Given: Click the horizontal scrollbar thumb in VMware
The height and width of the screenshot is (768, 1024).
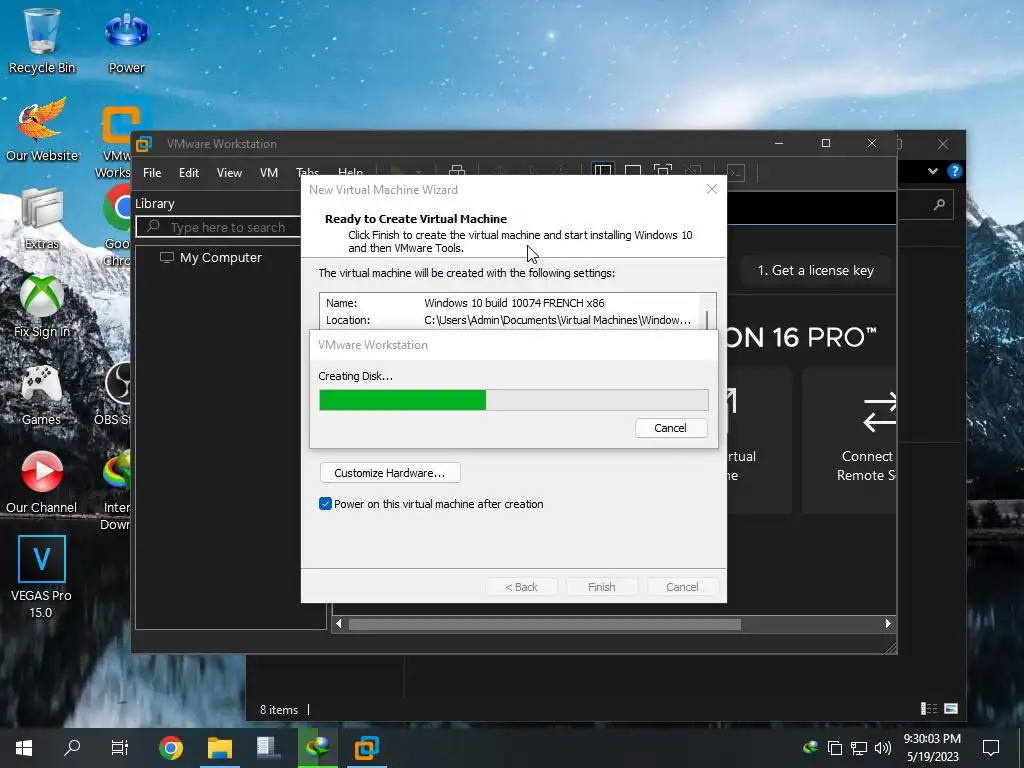Looking at the screenshot, I should pyautogui.click(x=545, y=624).
